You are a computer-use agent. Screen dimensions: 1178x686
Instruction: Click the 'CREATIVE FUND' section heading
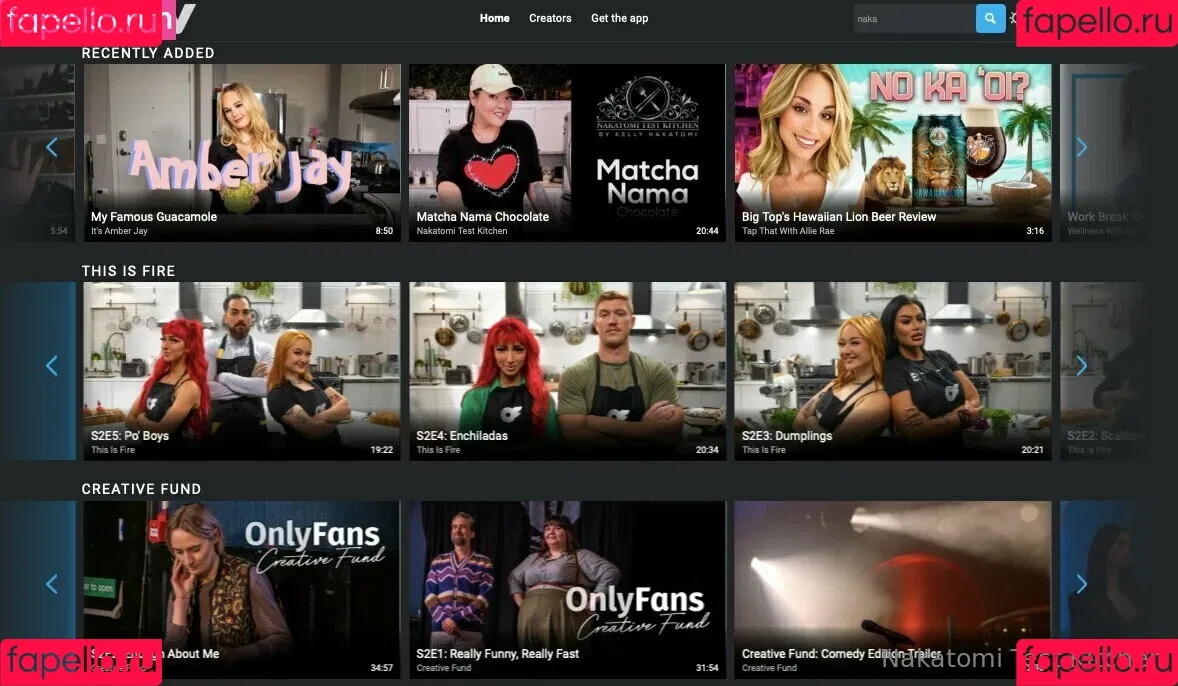tap(141, 488)
